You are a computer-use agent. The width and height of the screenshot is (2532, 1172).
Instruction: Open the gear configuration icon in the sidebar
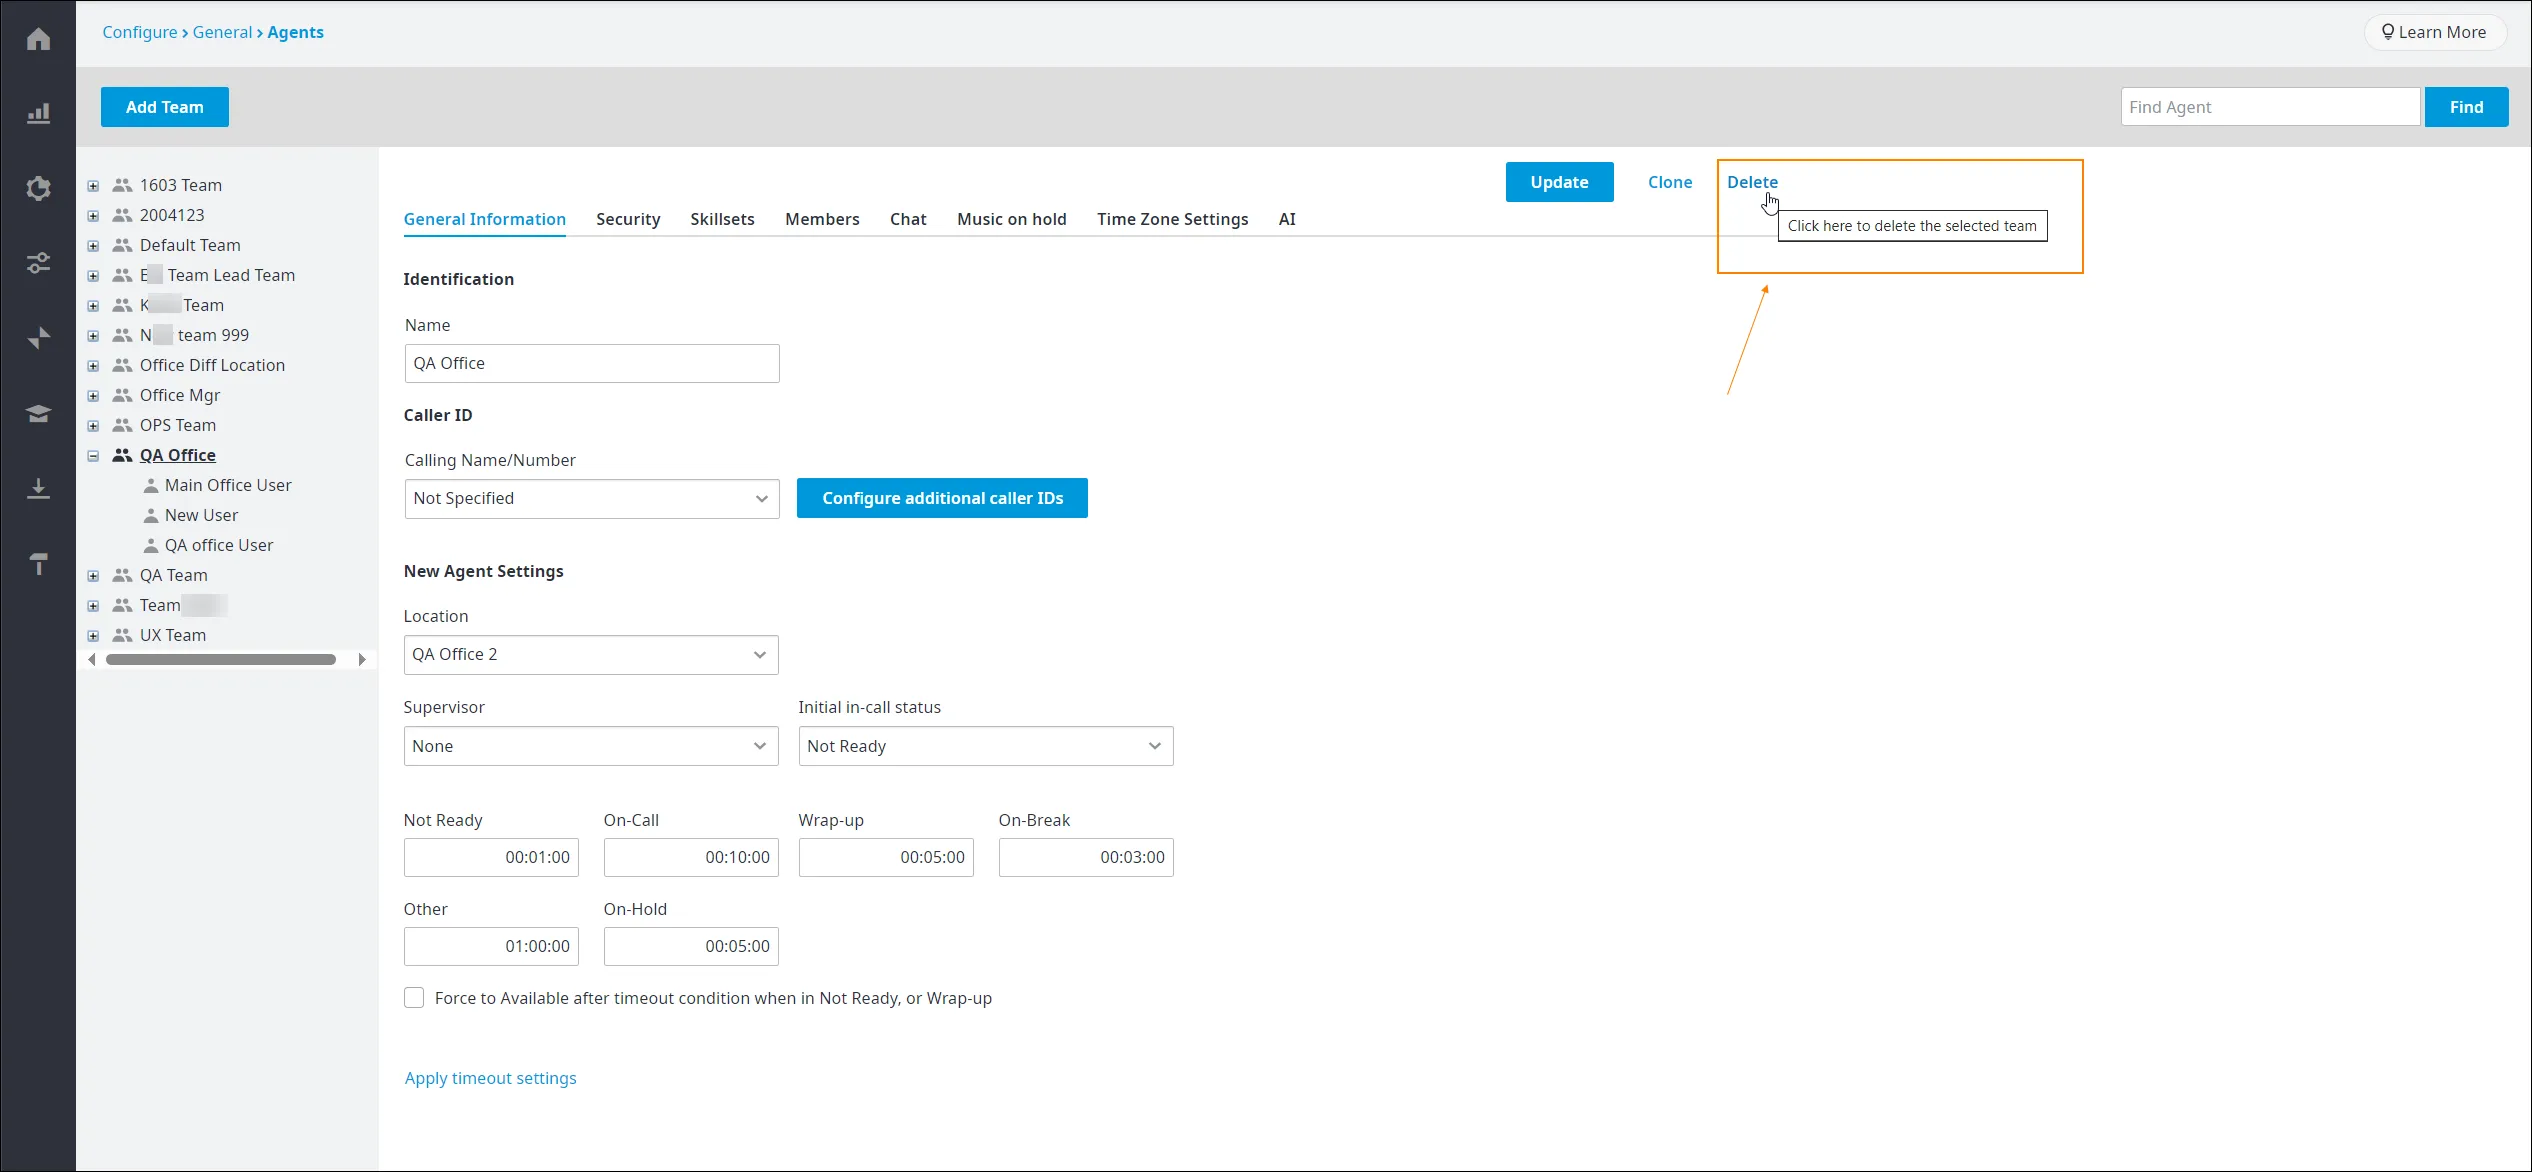pyautogui.click(x=38, y=188)
